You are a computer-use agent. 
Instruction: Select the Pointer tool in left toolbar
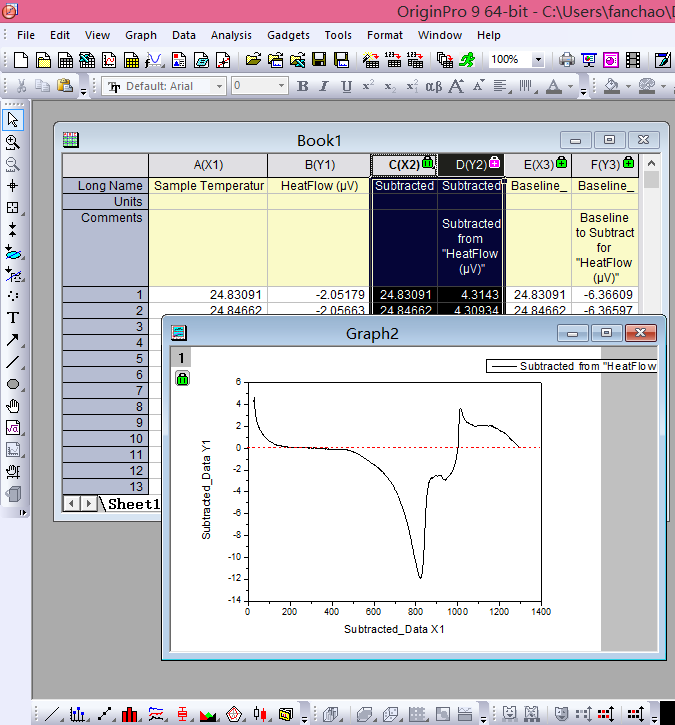(x=13, y=120)
